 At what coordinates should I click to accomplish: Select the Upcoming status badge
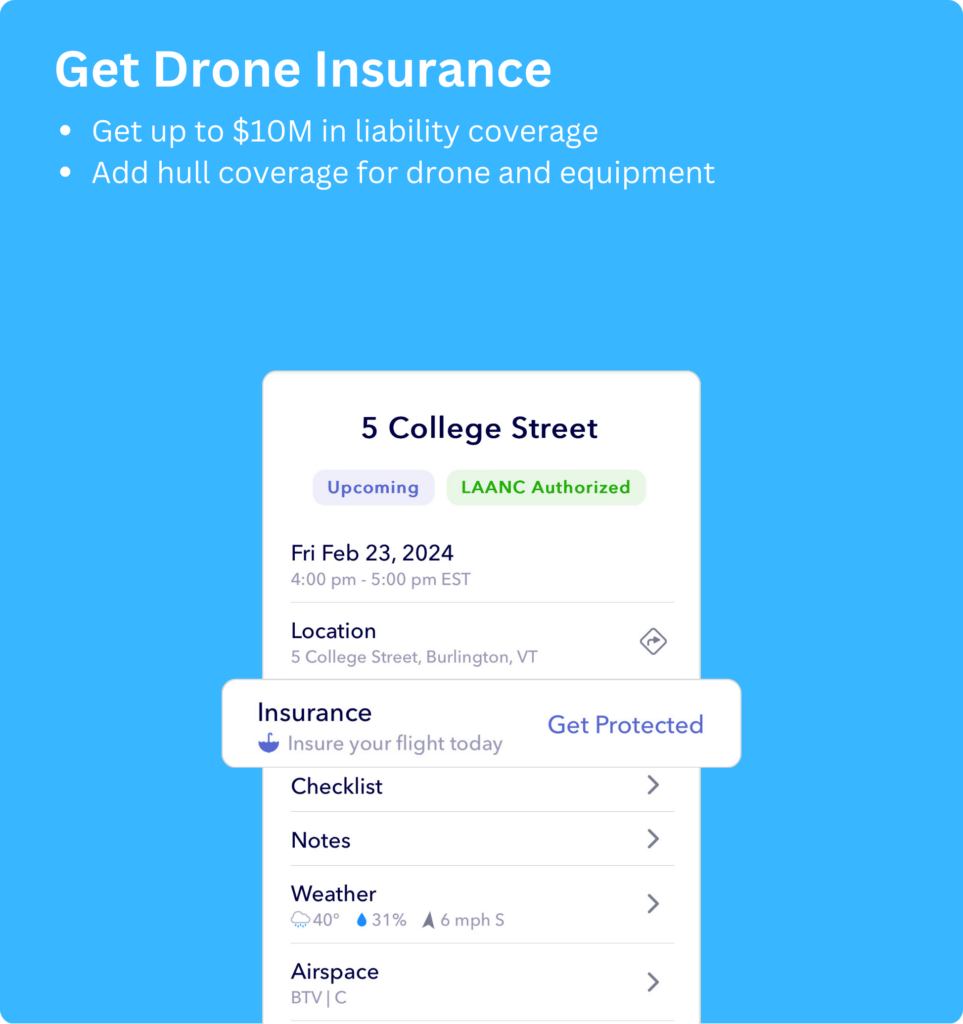[373, 487]
